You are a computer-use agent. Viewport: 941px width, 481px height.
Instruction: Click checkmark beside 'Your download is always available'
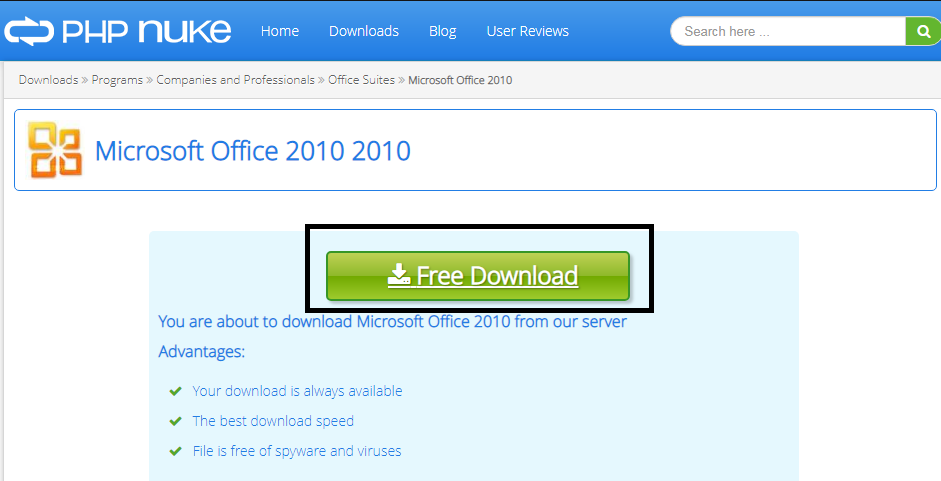coord(175,392)
